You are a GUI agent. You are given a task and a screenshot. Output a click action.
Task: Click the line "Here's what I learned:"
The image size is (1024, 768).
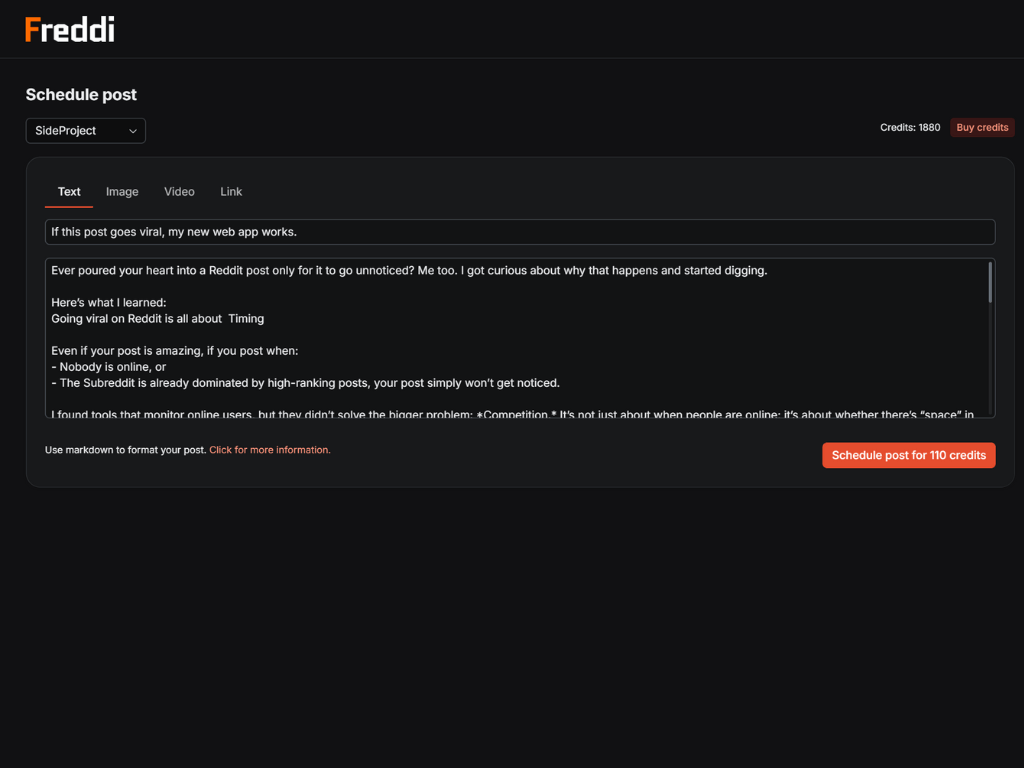coord(109,303)
